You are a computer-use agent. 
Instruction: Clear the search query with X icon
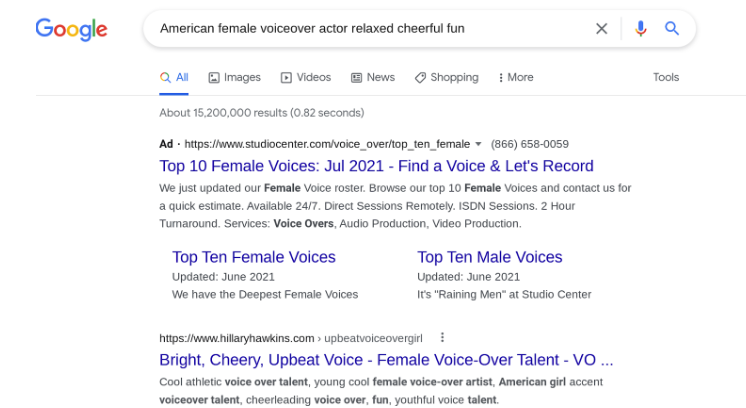[601, 29]
